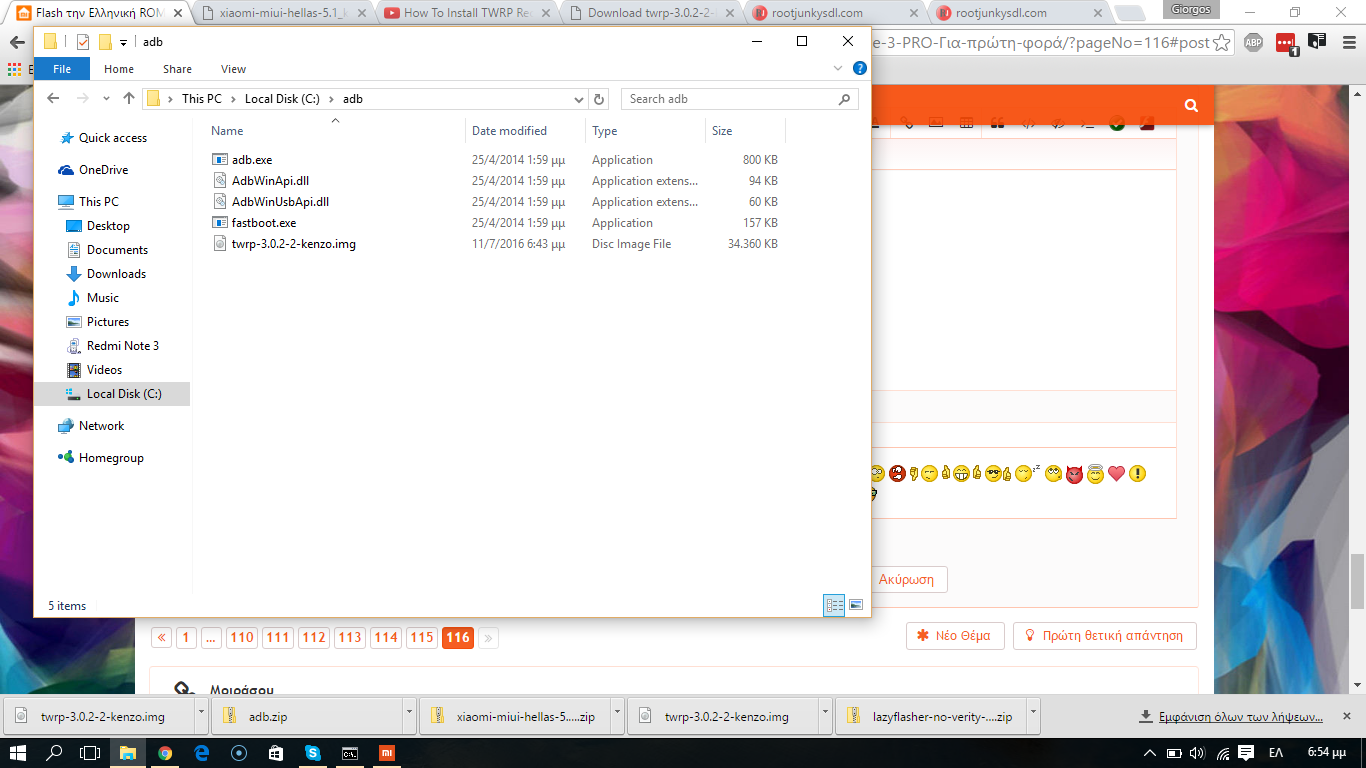Switch Explorer to Large icons view
Image resolution: width=1366 pixels, height=768 pixels.
[856, 605]
